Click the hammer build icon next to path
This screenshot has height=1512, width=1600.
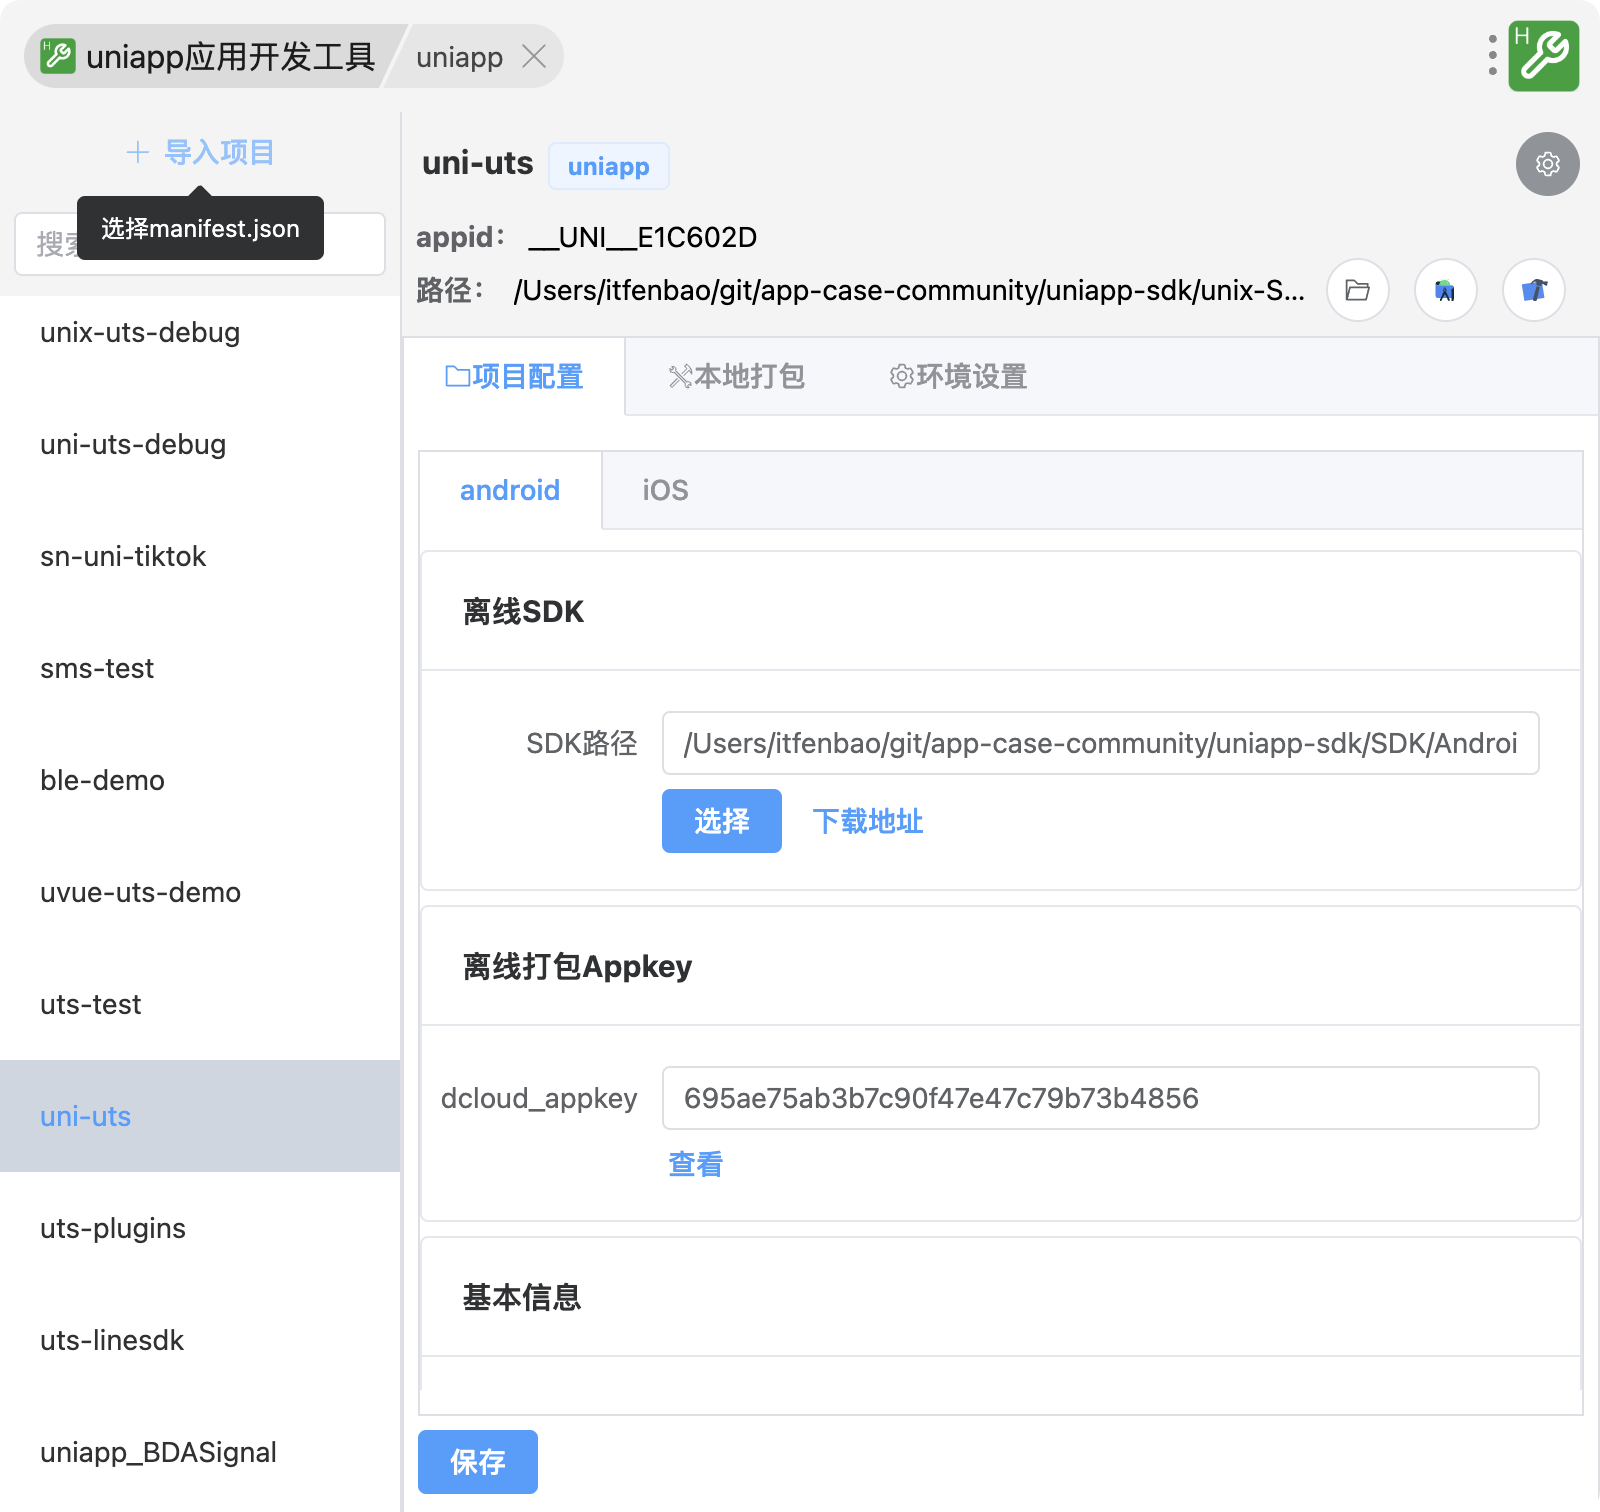coord(1533,291)
